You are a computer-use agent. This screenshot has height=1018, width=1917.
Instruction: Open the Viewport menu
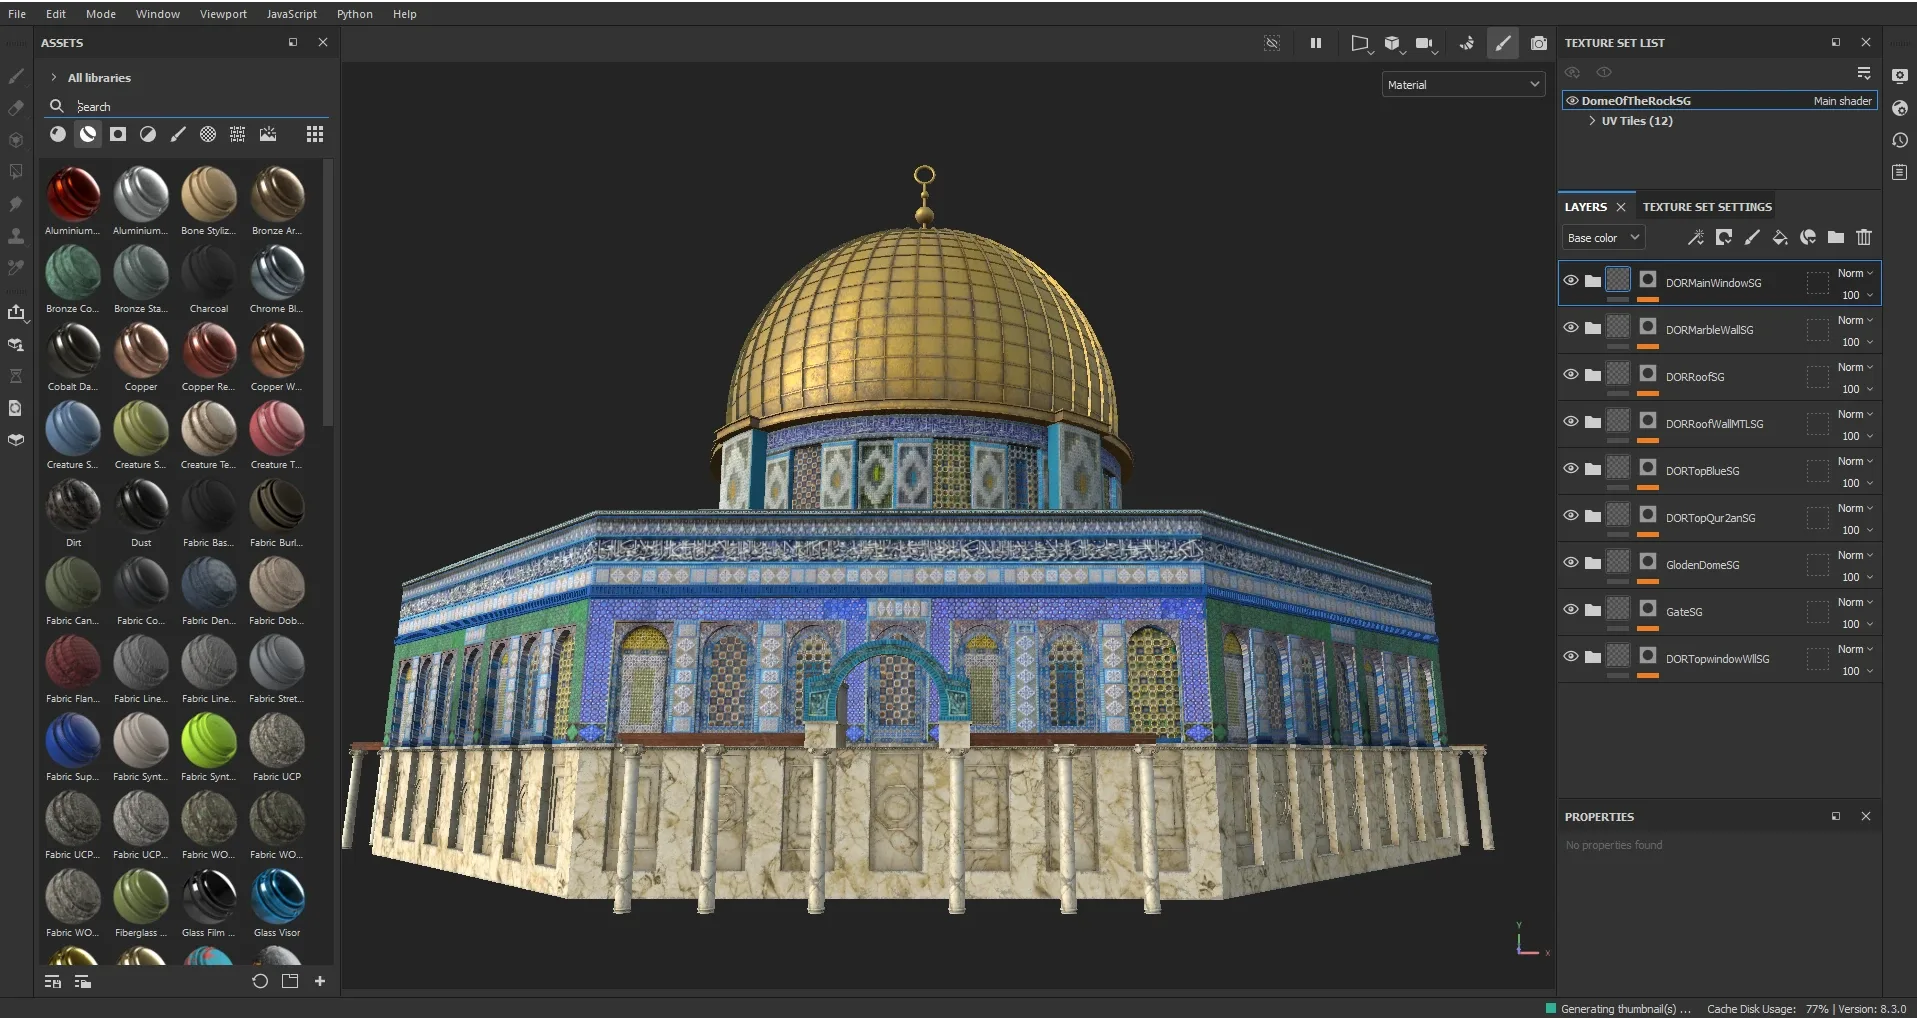click(x=223, y=14)
